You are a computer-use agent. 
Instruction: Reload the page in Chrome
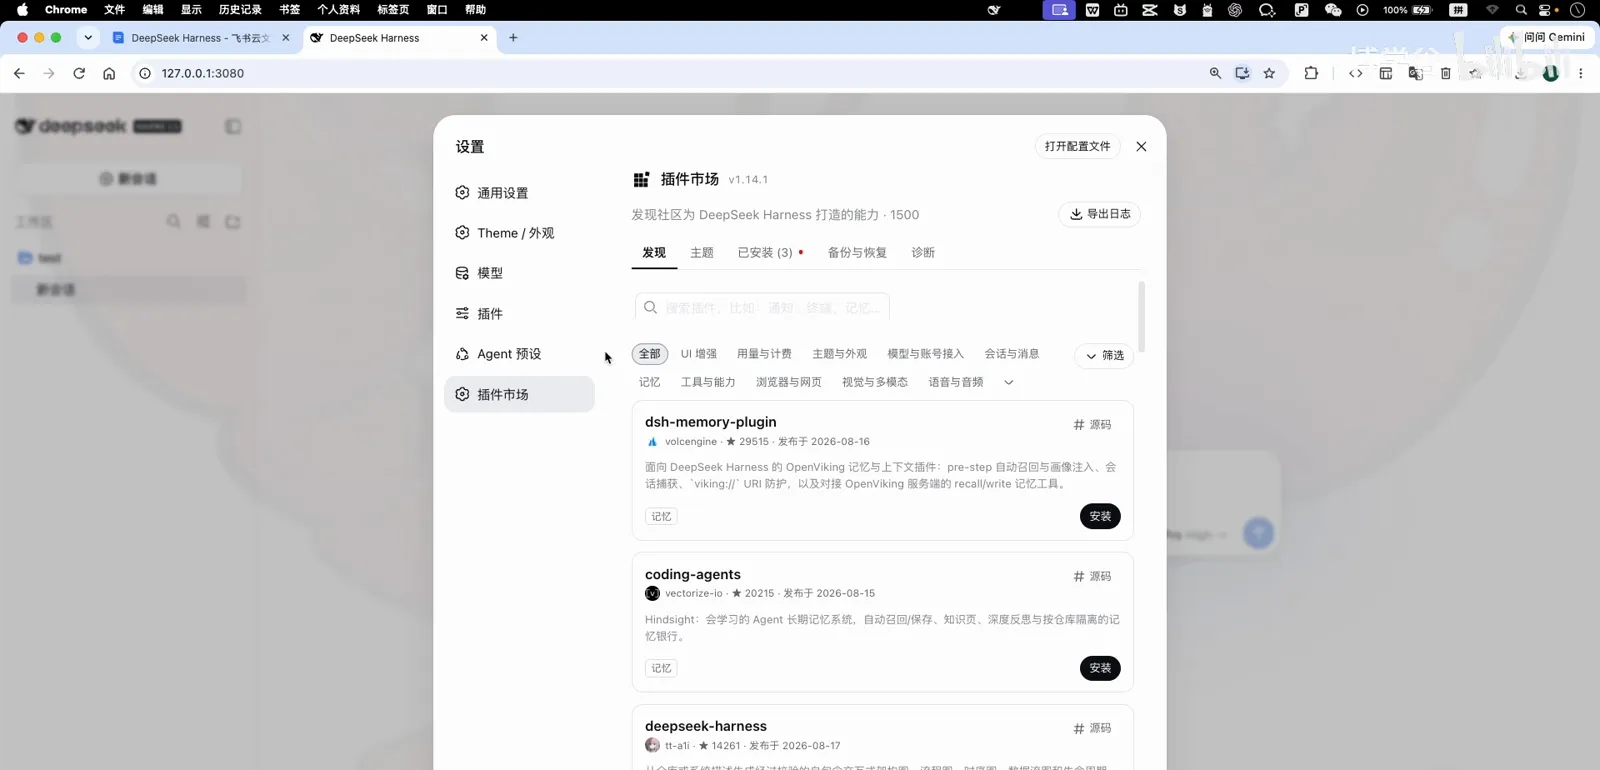pyautogui.click(x=79, y=73)
